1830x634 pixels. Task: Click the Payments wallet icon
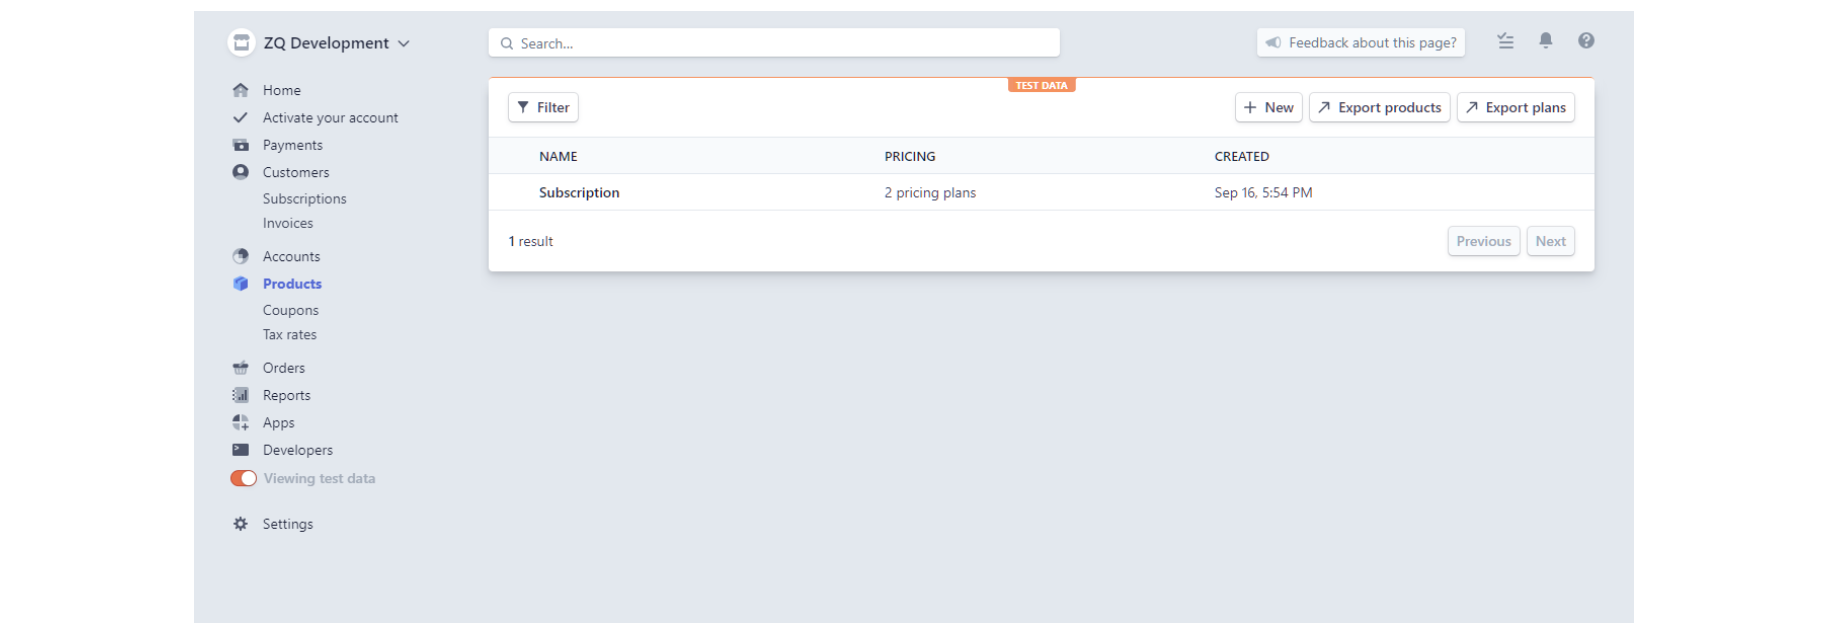[240, 145]
